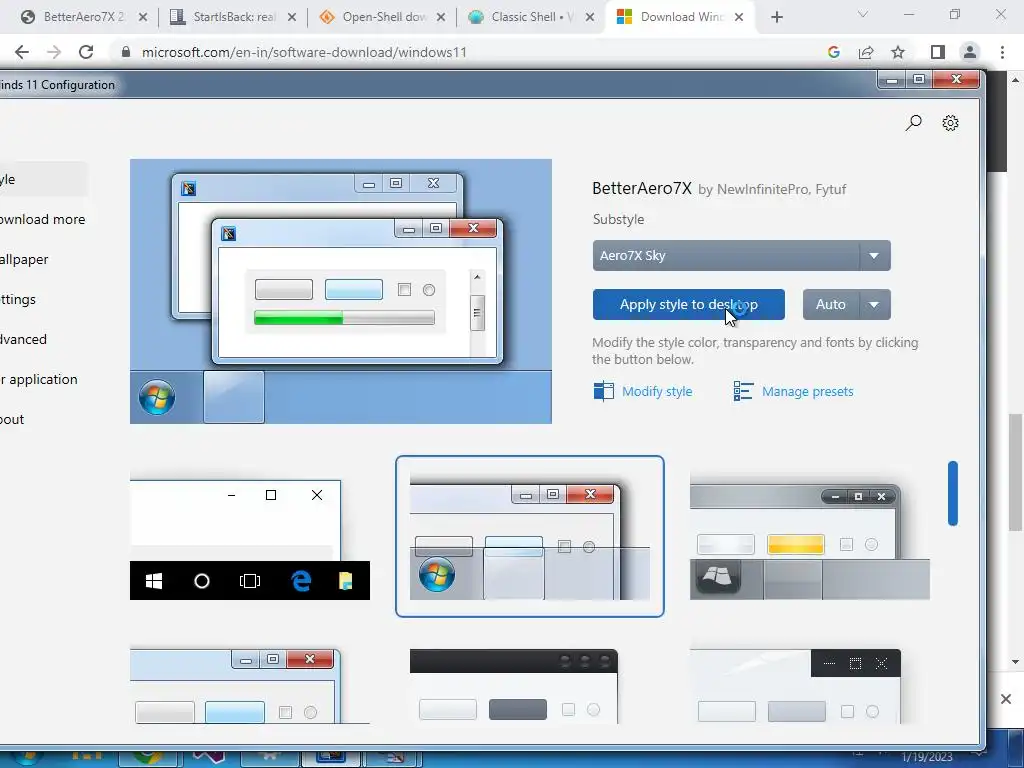Viewport: 1024px width, 768px height.
Task: Open the Chrome three-dot menu
Action: (x=1002, y=52)
